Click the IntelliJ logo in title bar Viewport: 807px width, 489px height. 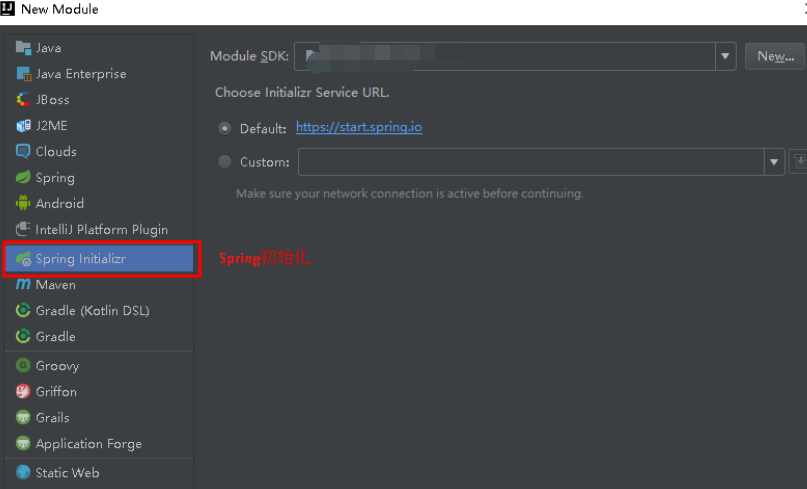pos(8,9)
